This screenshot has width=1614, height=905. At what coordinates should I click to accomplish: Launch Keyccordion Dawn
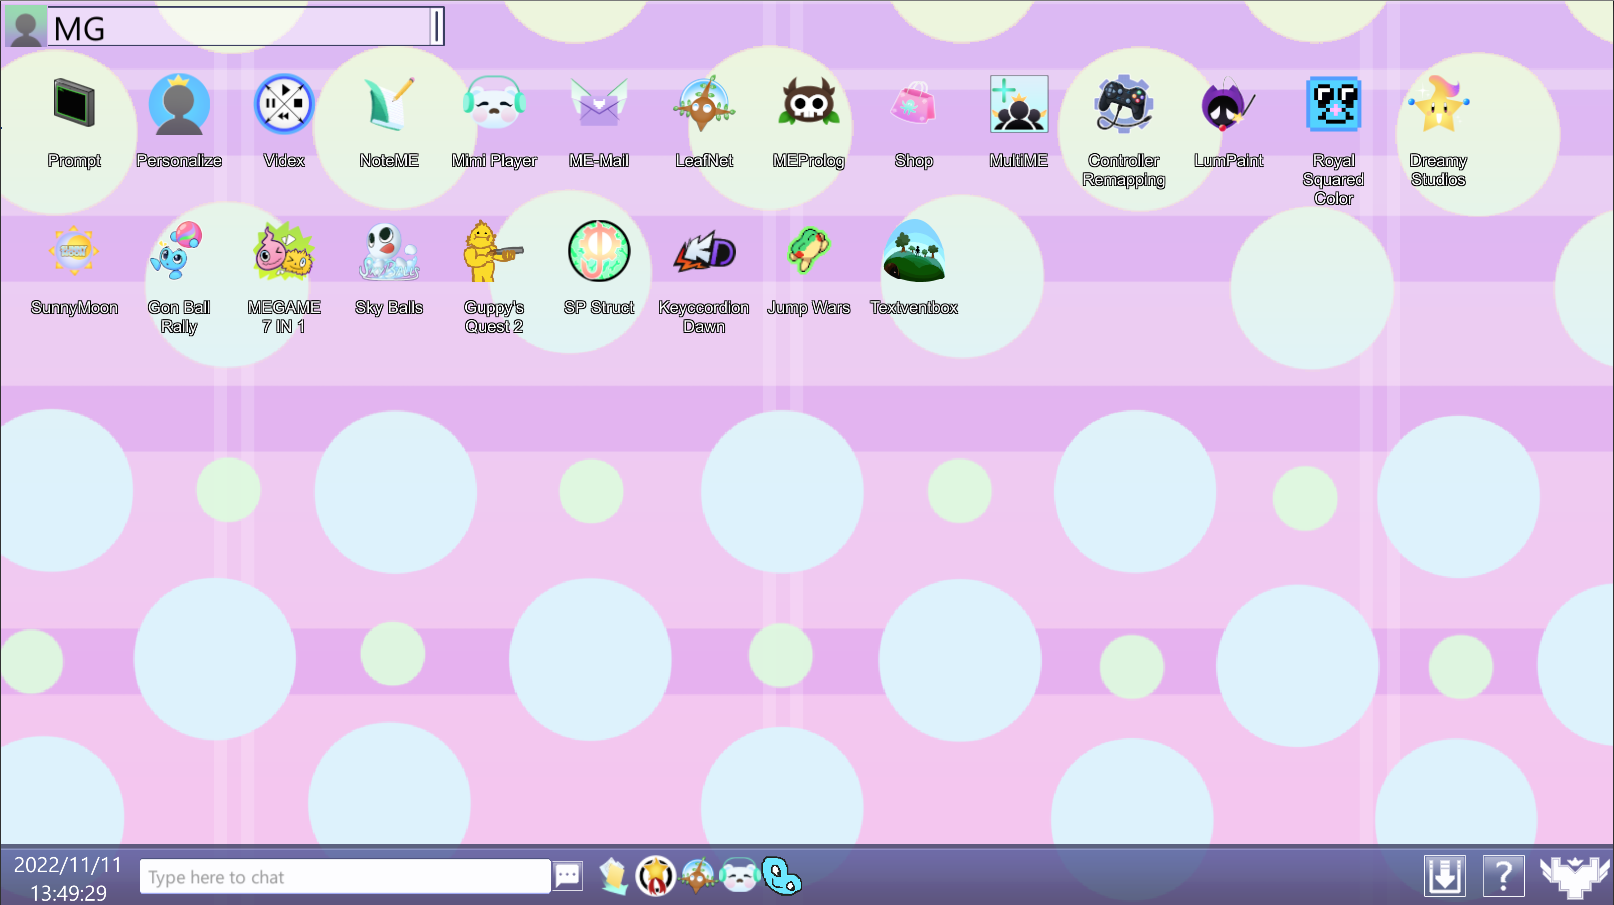(x=704, y=251)
